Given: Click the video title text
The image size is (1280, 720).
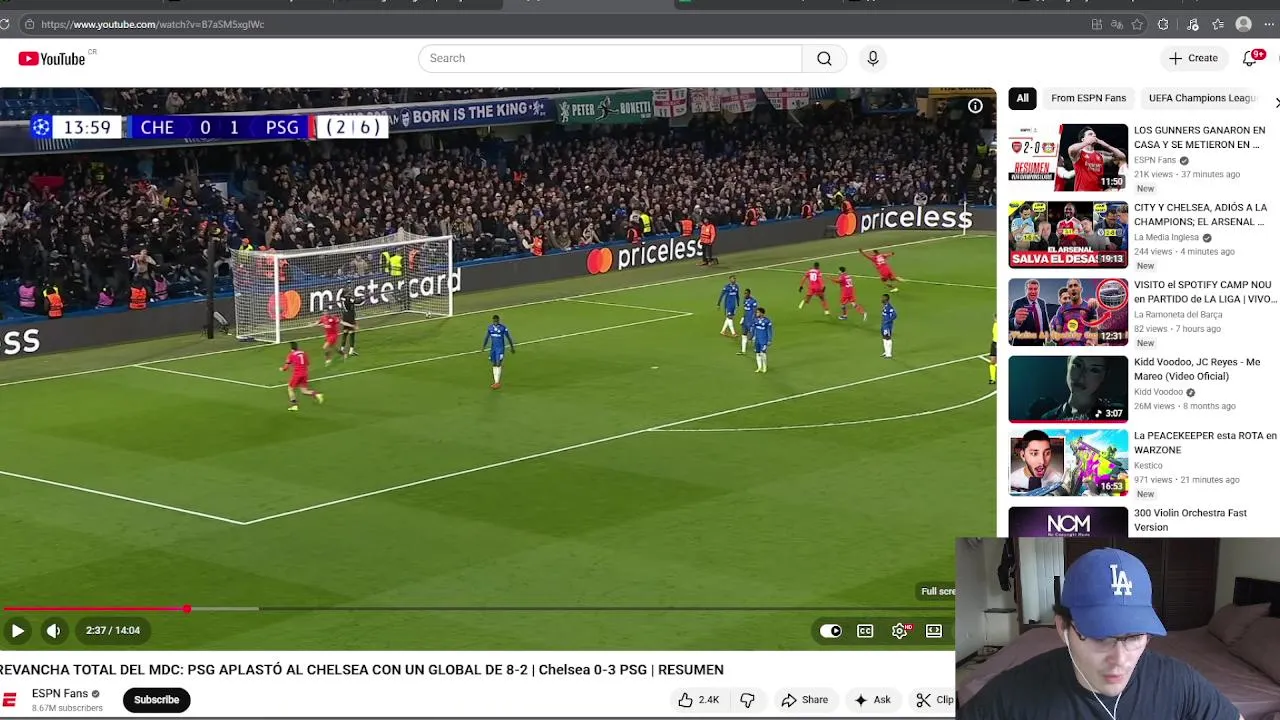Looking at the screenshot, I should (x=362, y=670).
